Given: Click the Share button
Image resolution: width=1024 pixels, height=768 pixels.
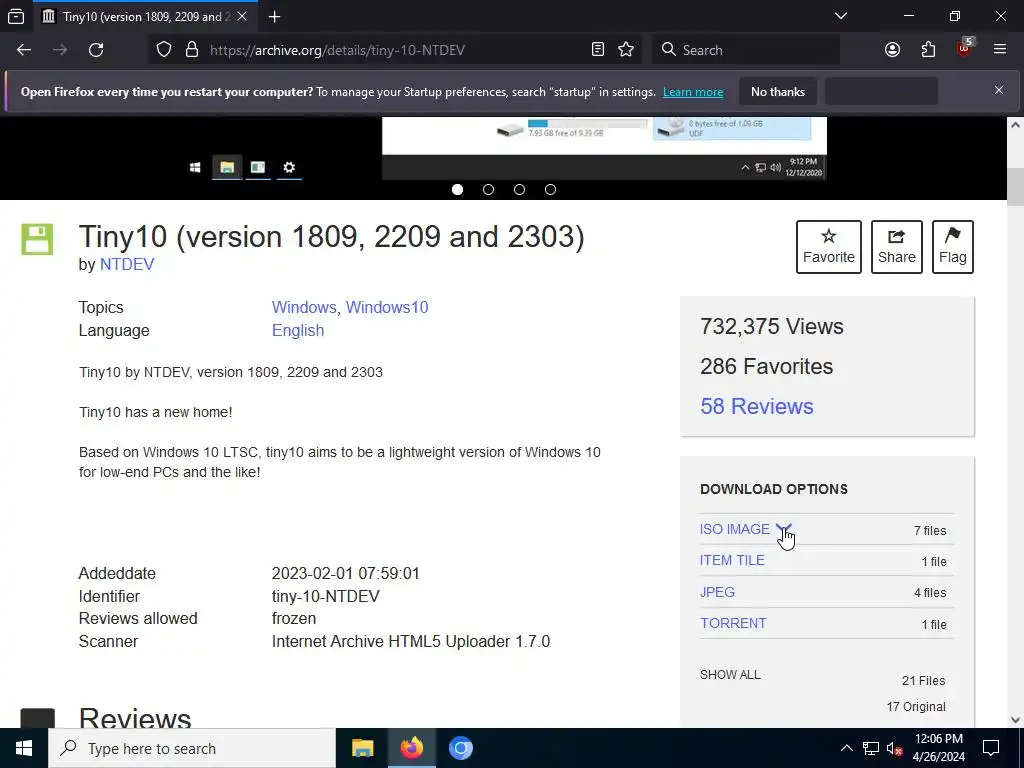Looking at the screenshot, I should [897, 247].
